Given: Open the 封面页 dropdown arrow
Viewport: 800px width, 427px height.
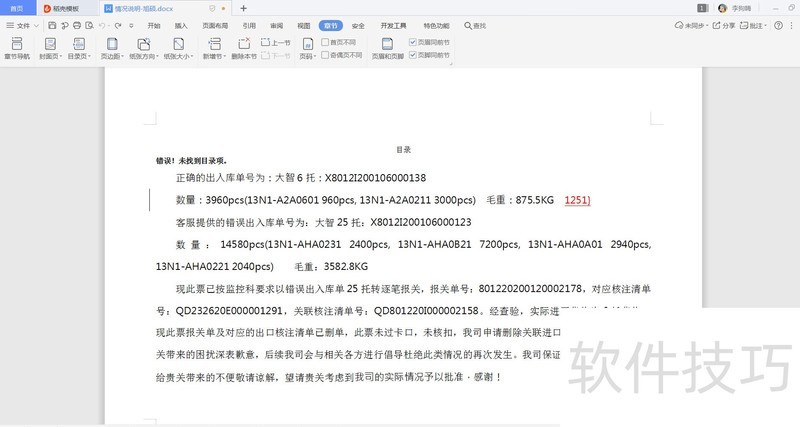Looking at the screenshot, I should 60,56.
